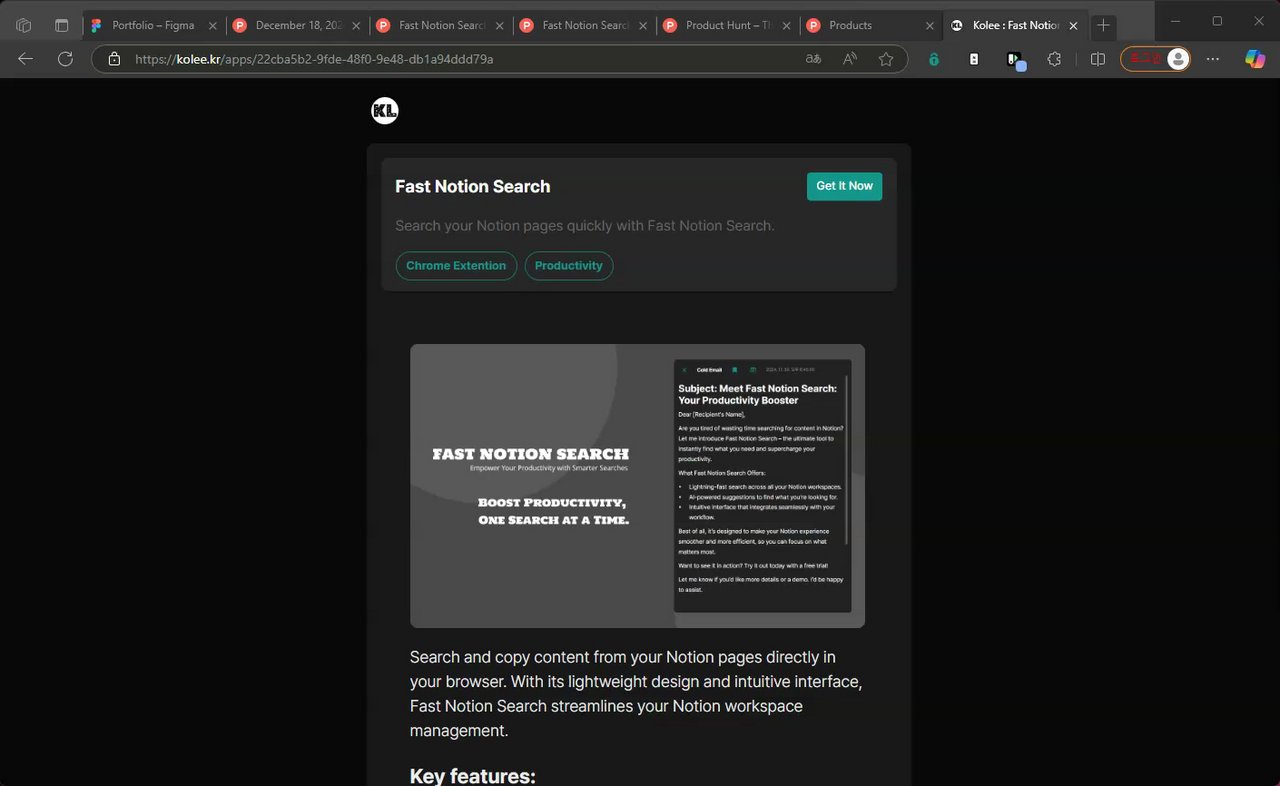Click the address bar URL

tap(314, 59)
